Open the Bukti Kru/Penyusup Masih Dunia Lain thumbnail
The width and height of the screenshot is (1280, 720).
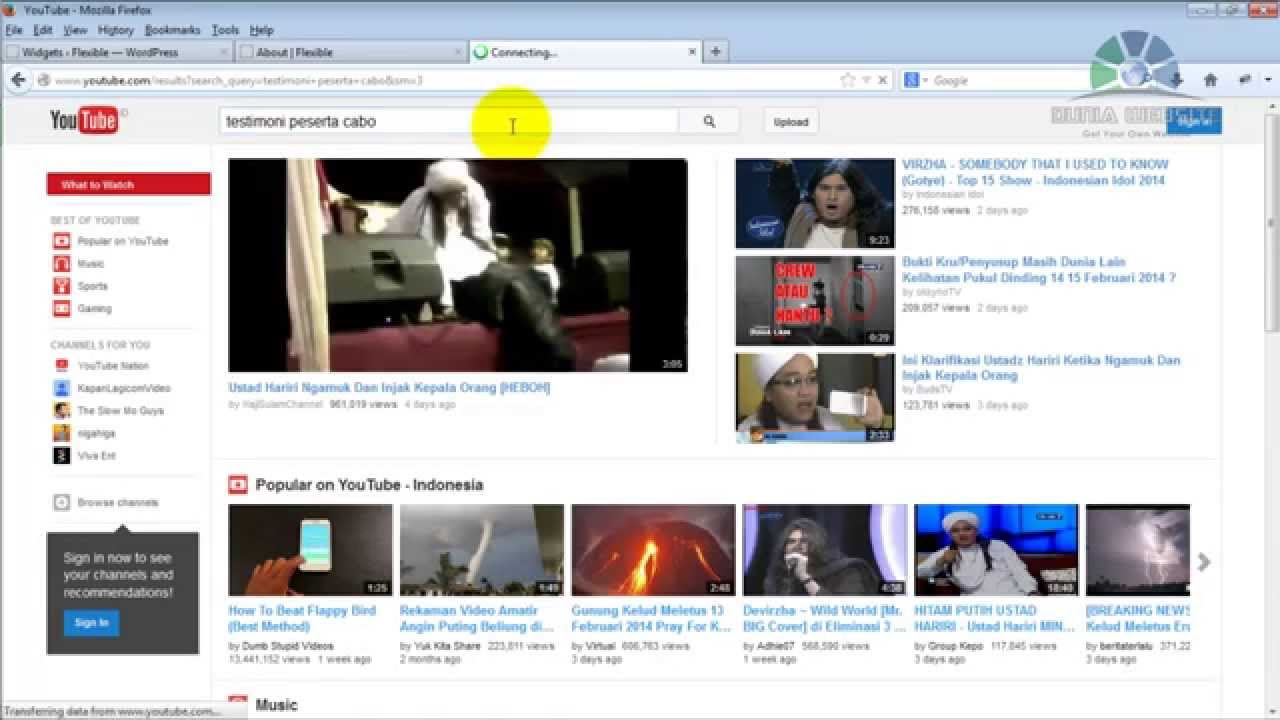coord(815,301)
